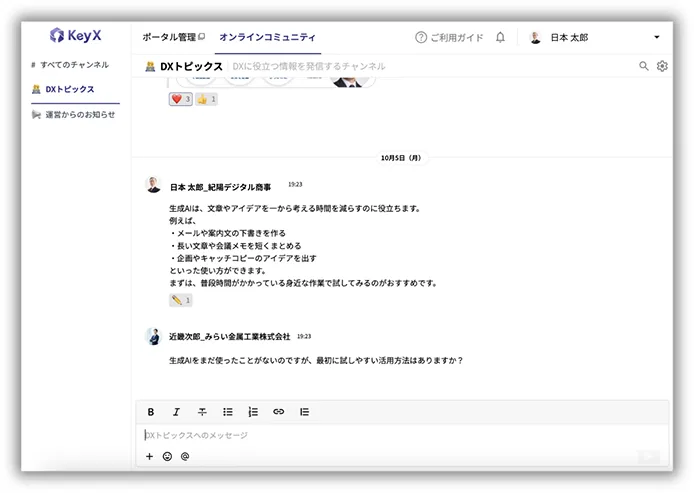The width and height of the screenshot is (694, 493).
Task: Click the message line starting 生成AIをまだ使ったことがない
Action: (x=316, y=361)
